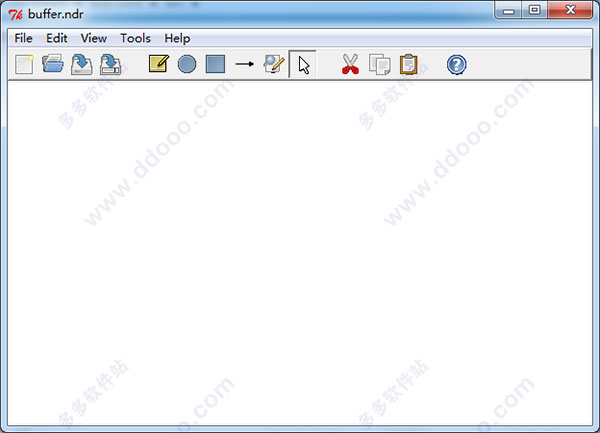Select the arrow connector tool
600x433 pixels.
point(245,64)
